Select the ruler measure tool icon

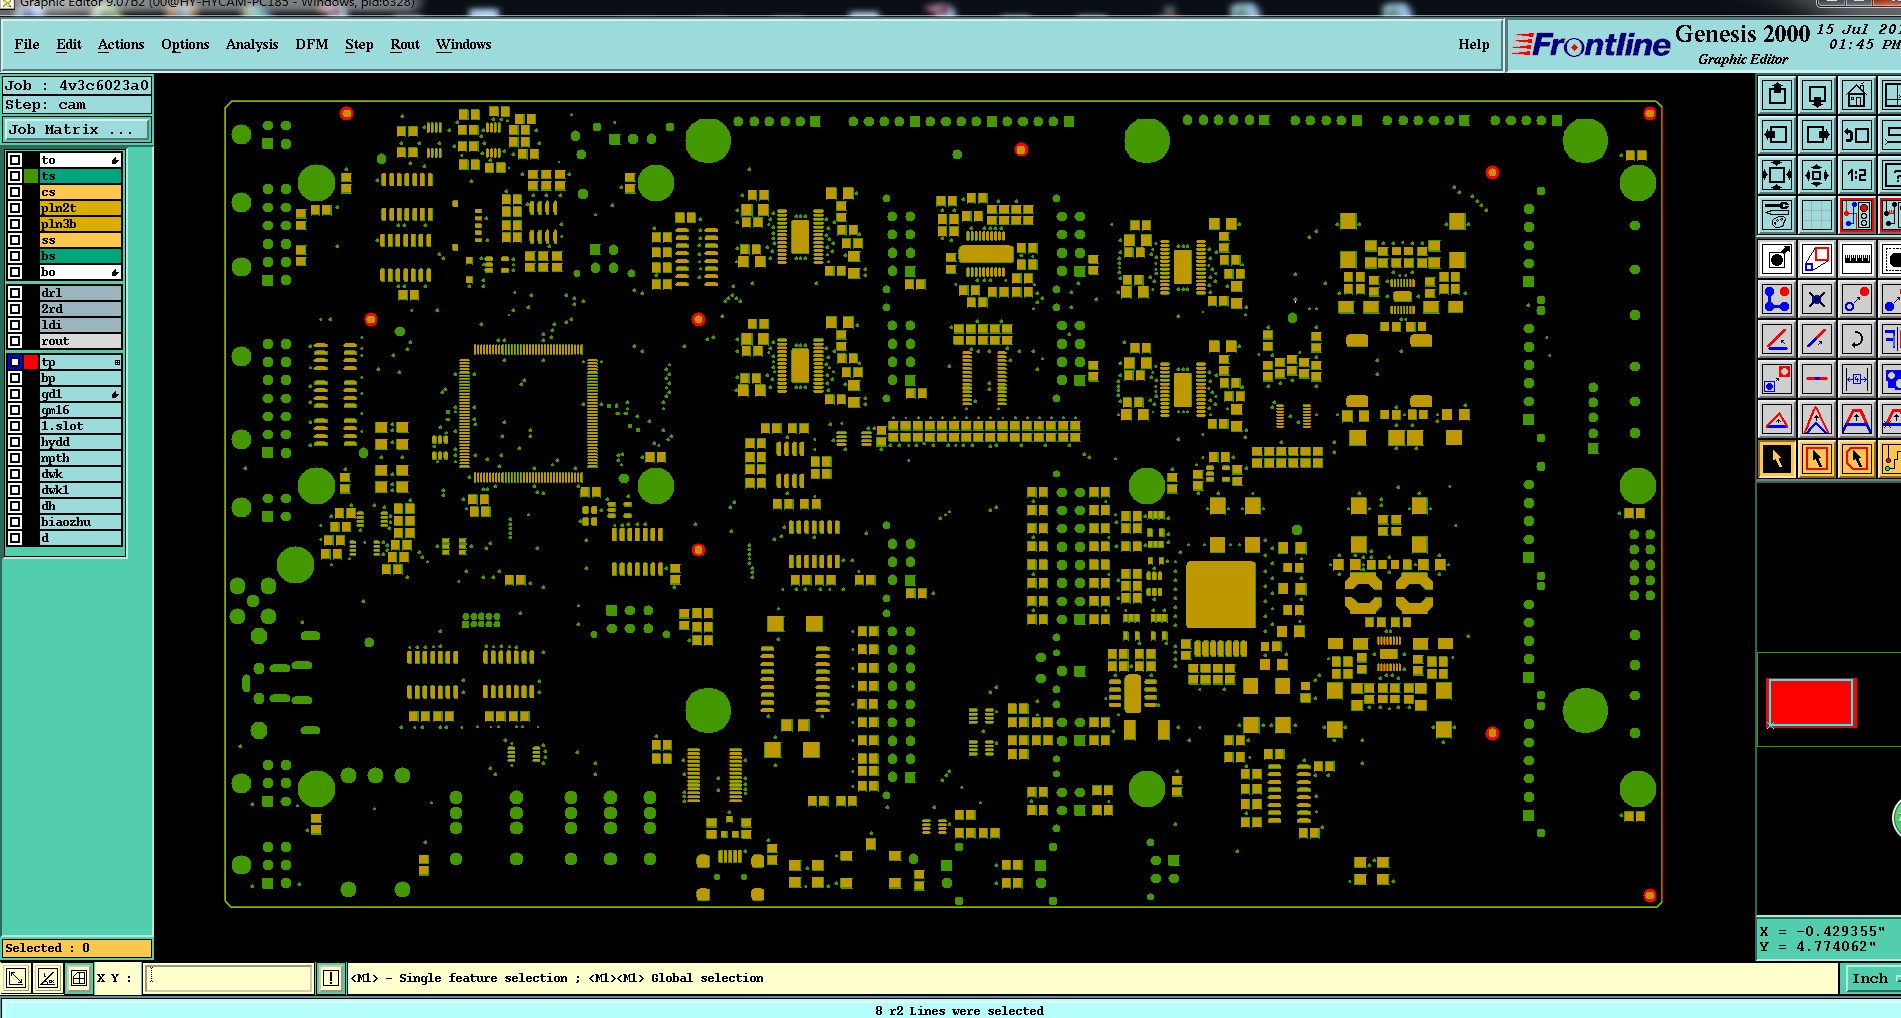pos(1857,260)
